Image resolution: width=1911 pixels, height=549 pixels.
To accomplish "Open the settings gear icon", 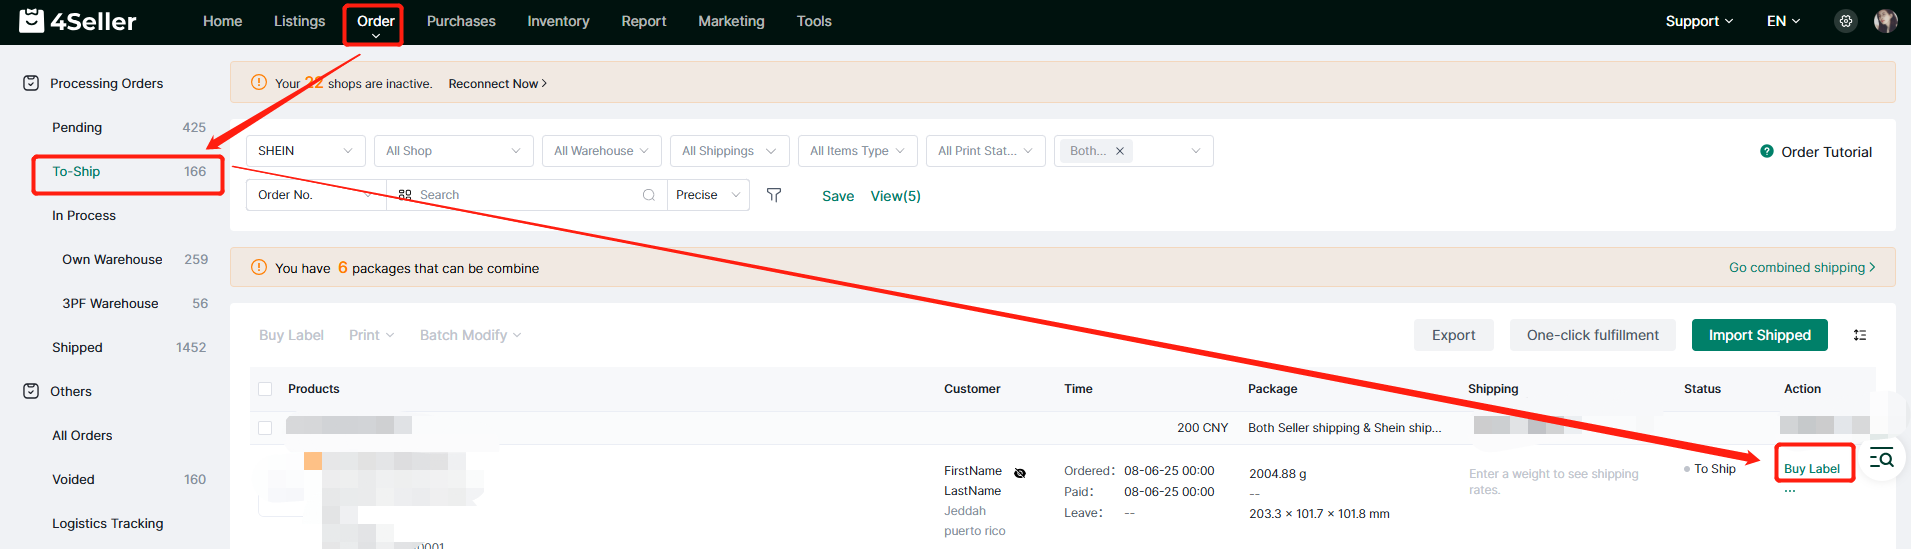I will tap(1845, 21).
